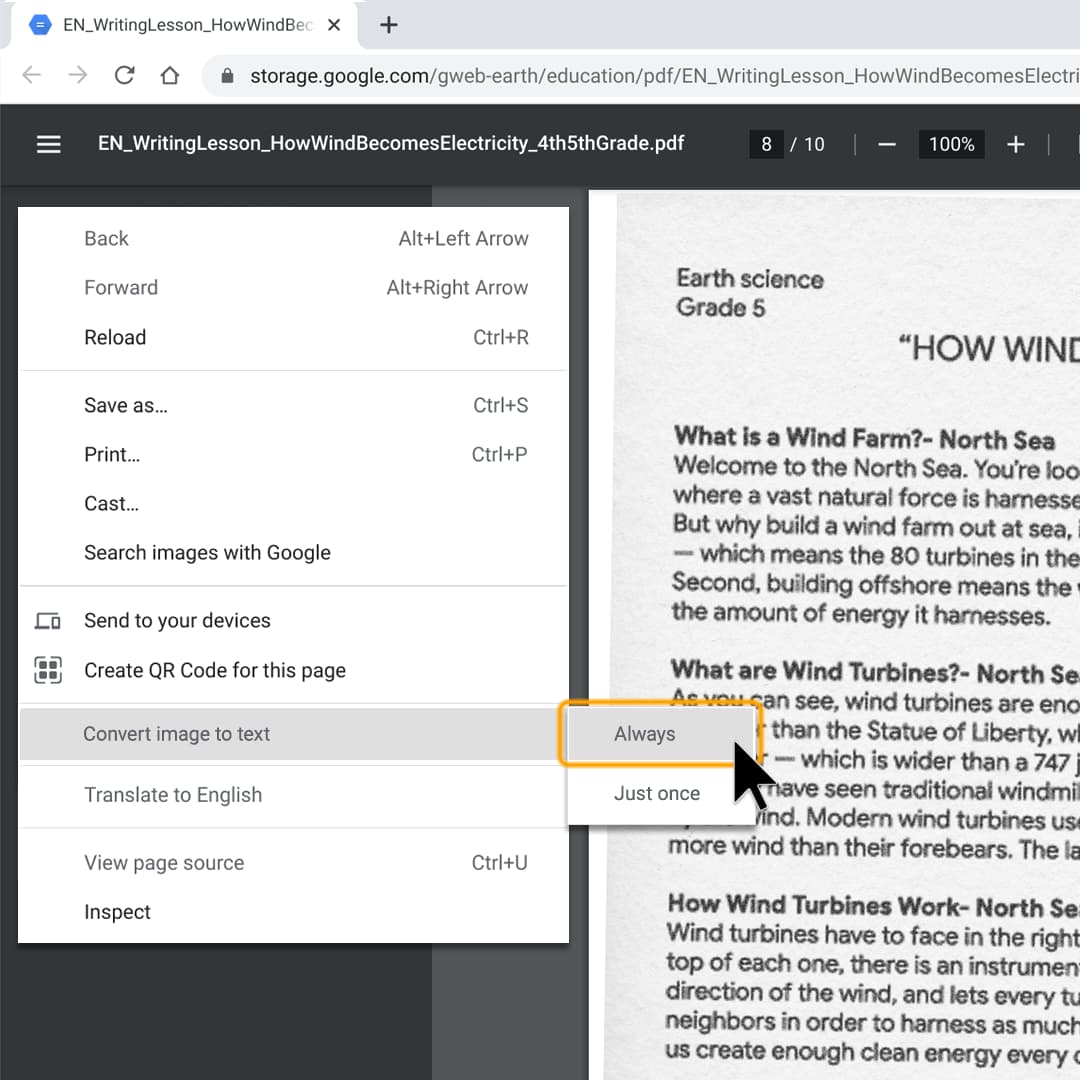Expand Convert image to text submenu

coord(293,734)
